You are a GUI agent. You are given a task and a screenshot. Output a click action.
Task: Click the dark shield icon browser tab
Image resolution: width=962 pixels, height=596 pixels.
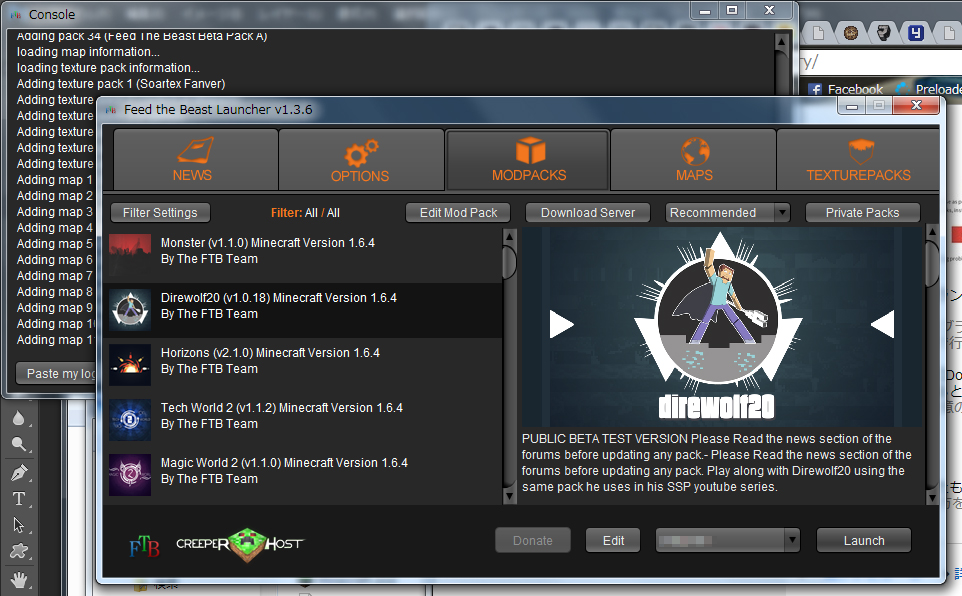883,33
